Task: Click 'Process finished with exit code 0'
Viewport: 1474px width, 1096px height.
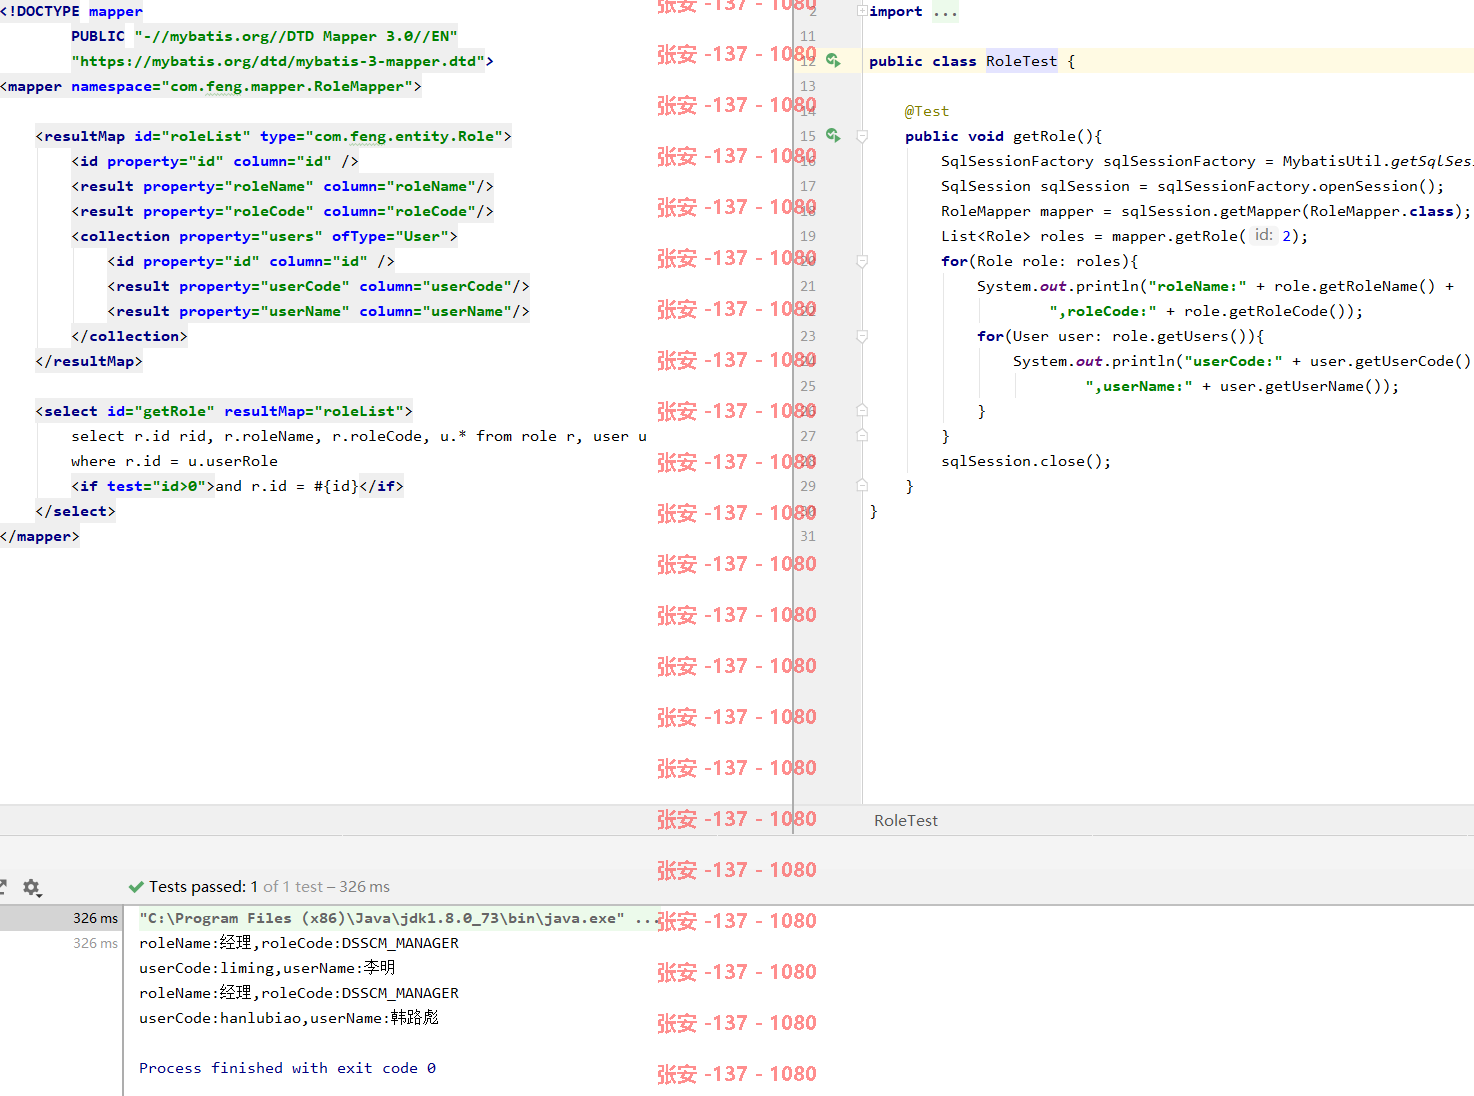Action: (x=287, y=1068)
